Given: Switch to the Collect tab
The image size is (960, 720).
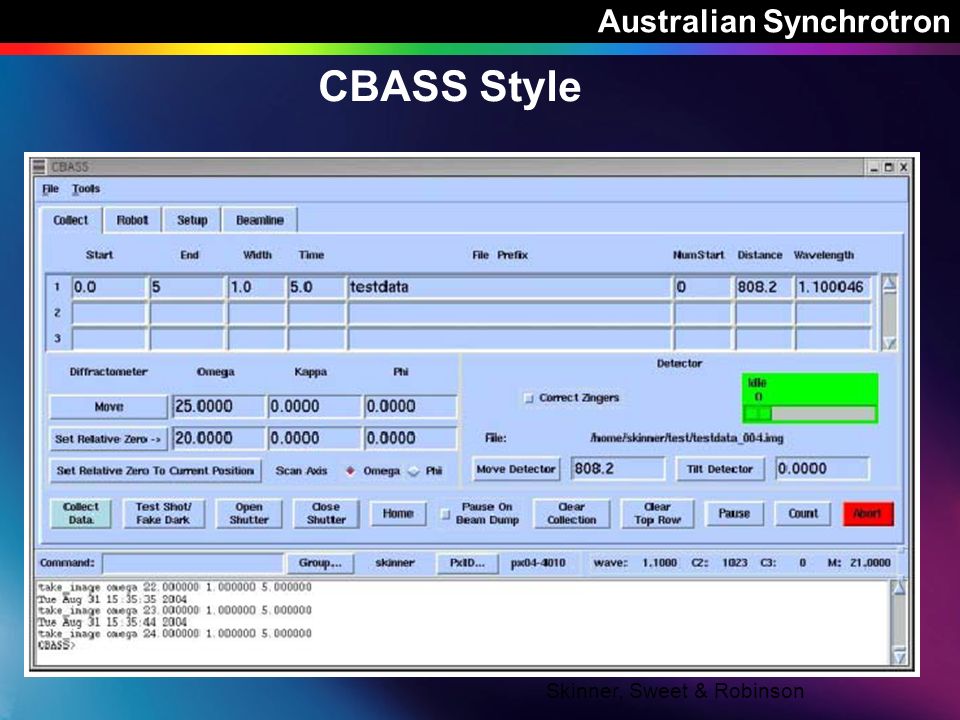Looking at the screenshot, I should tap(70, 220).
